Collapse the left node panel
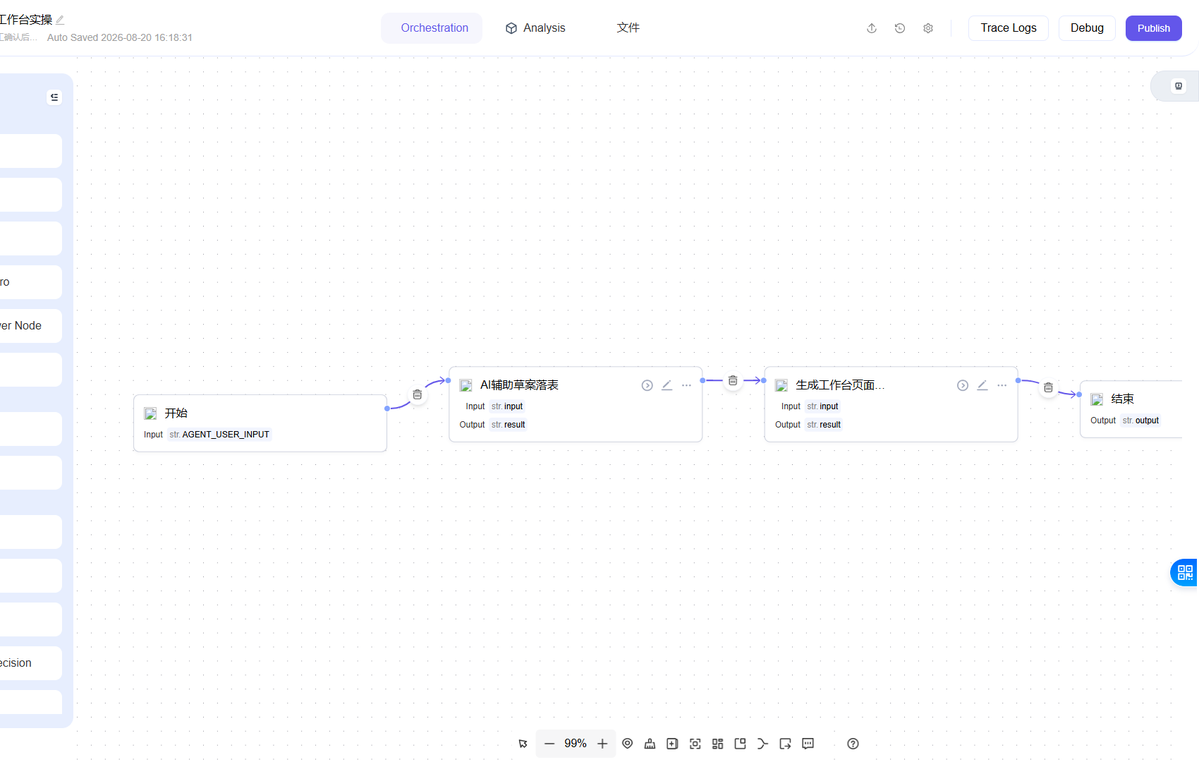Image resolution: width=1199 pixels, height=762 pixels. pyautogui.click(x=54, y=97)
